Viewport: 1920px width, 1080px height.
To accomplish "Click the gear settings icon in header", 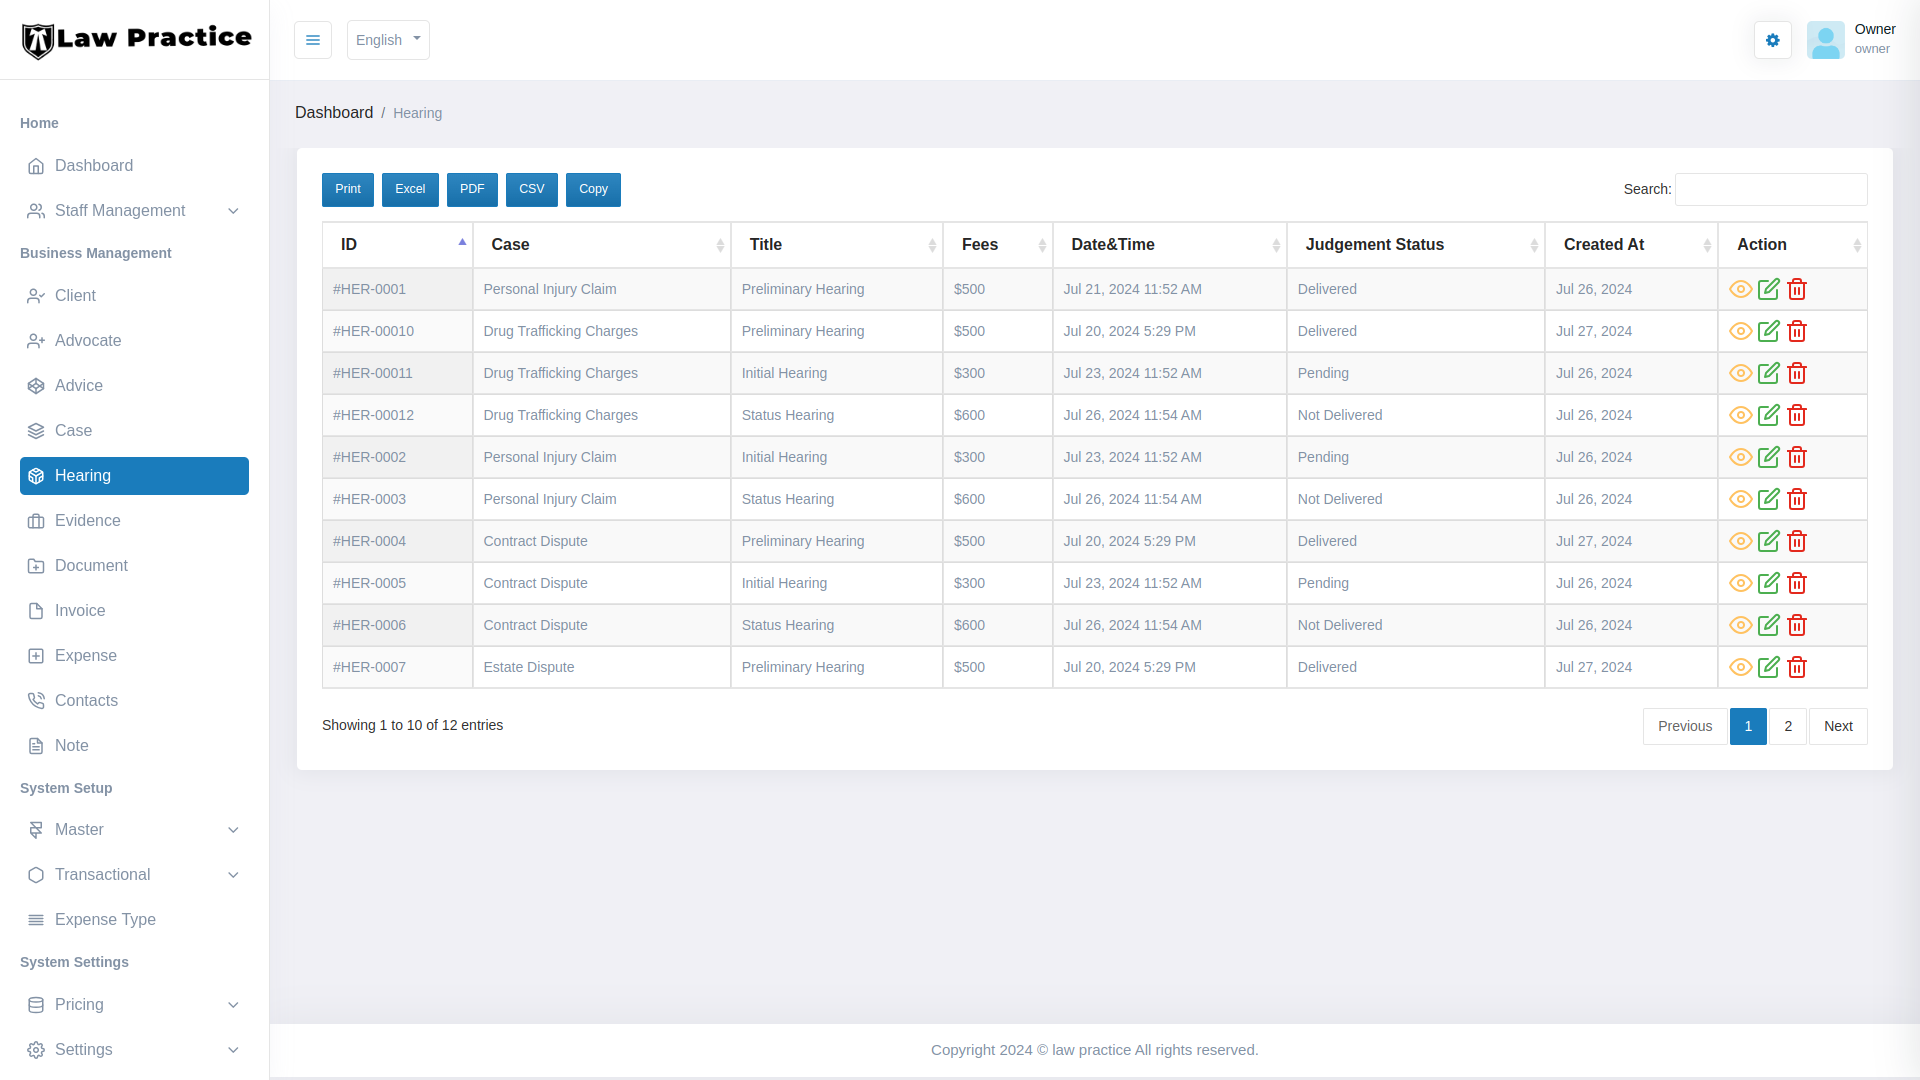I will point(1772,40).
